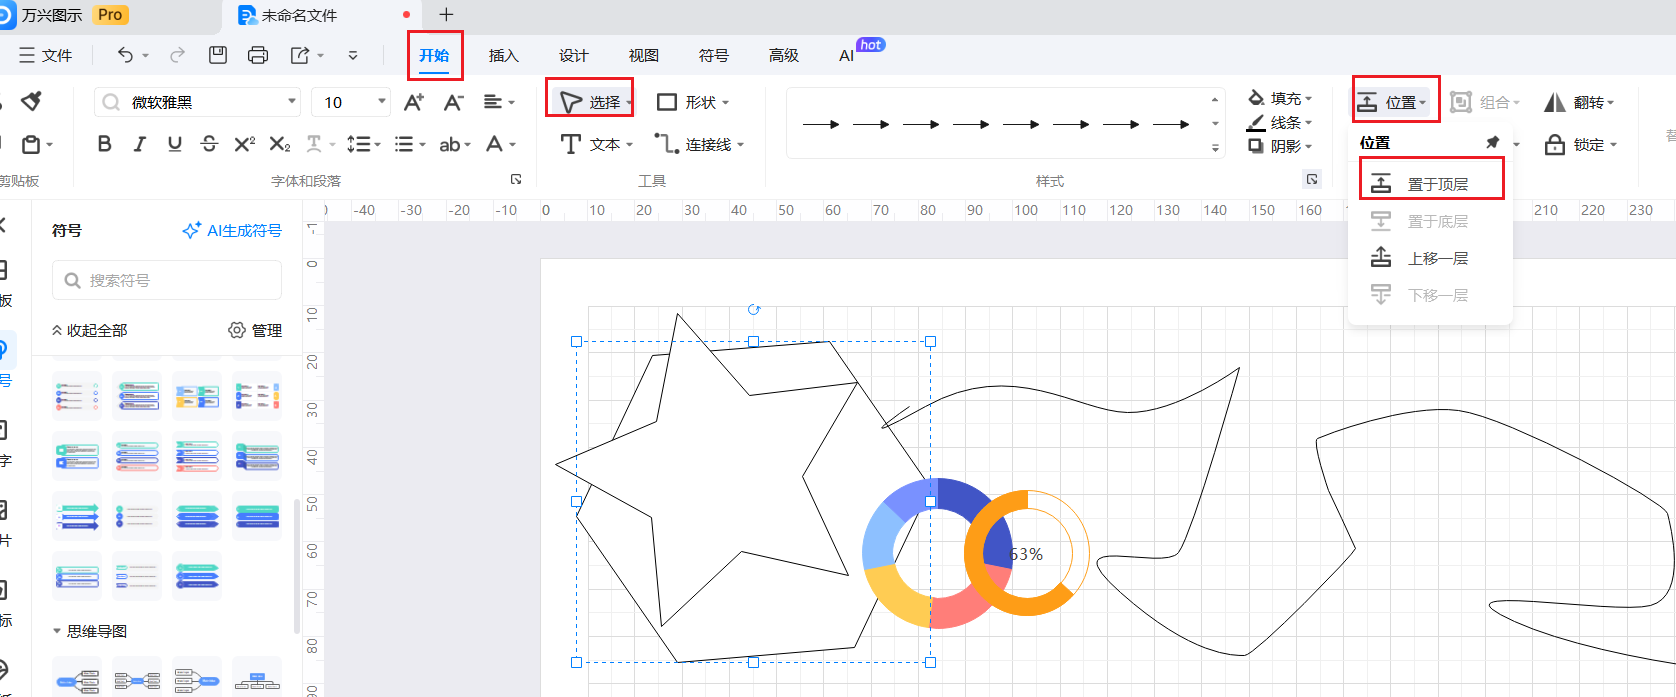Open the font size dropdown

point(381,102)
